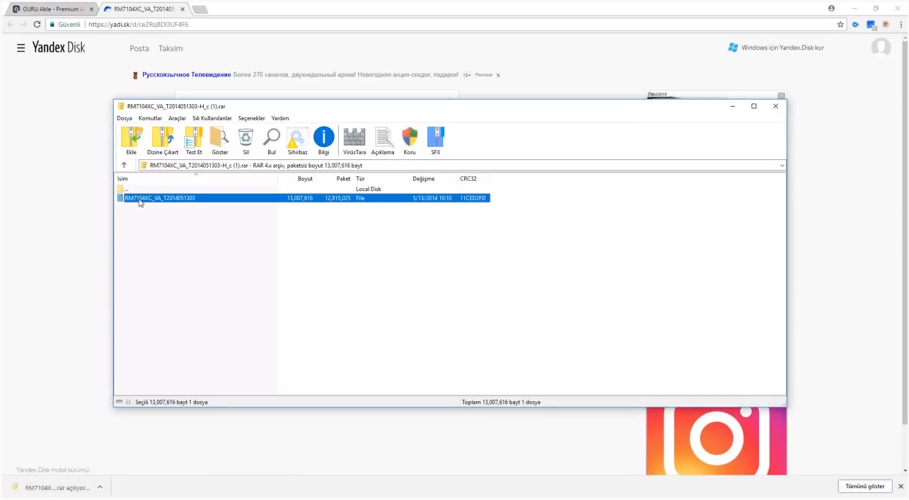Go up one folder level arrow
909x500 pixels.
click(x=124, y=165)
